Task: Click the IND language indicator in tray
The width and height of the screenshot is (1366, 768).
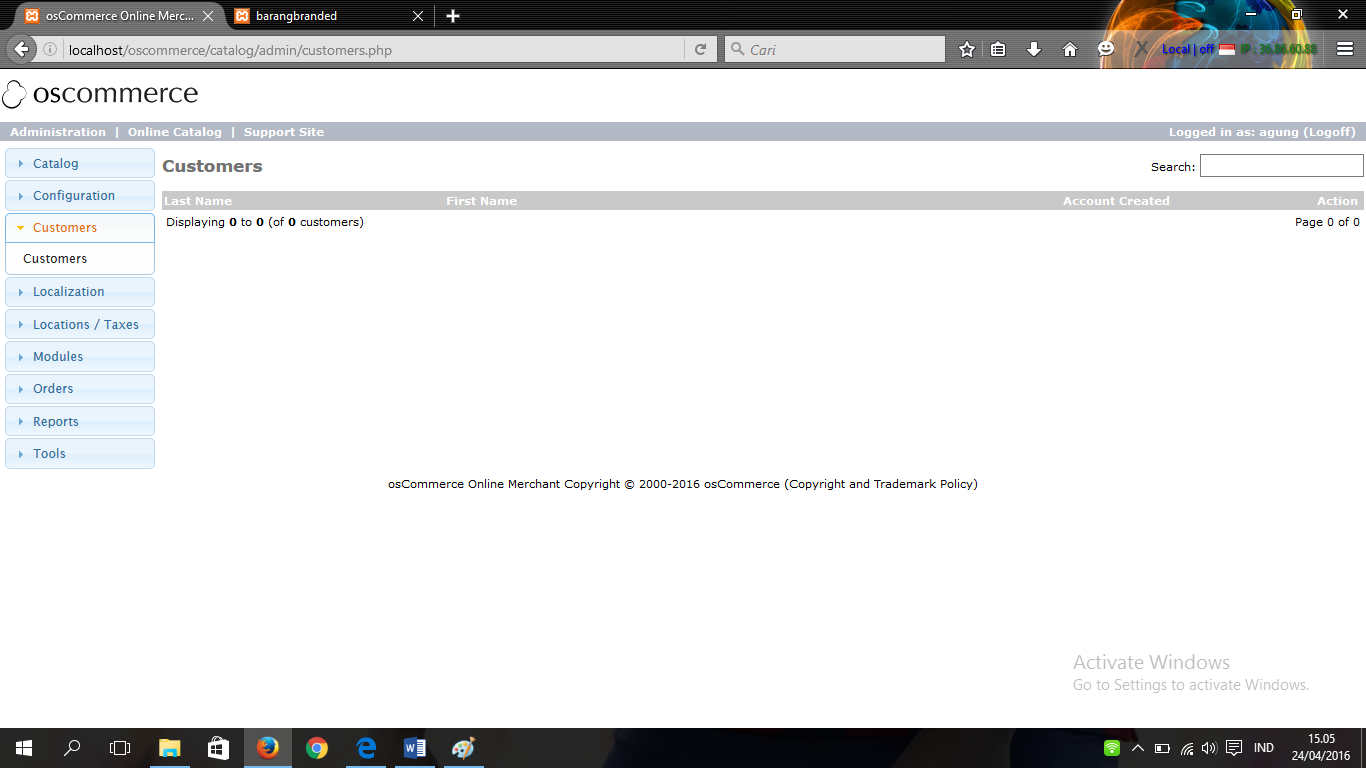Action: 1264,748
